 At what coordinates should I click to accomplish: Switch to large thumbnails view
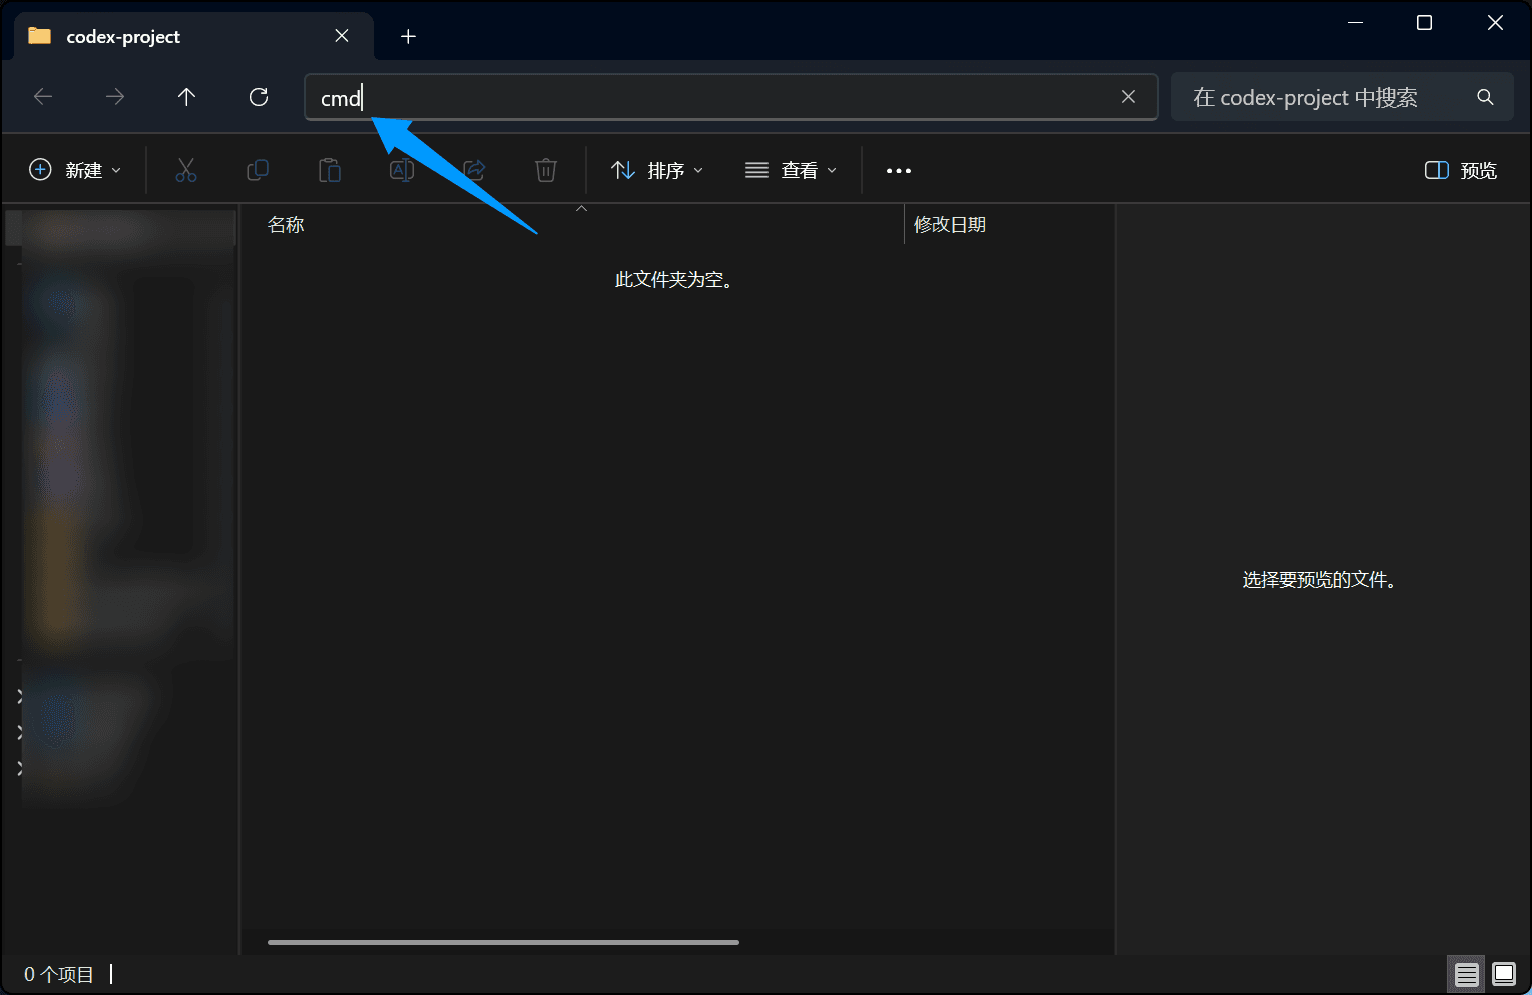(1504, 974)
